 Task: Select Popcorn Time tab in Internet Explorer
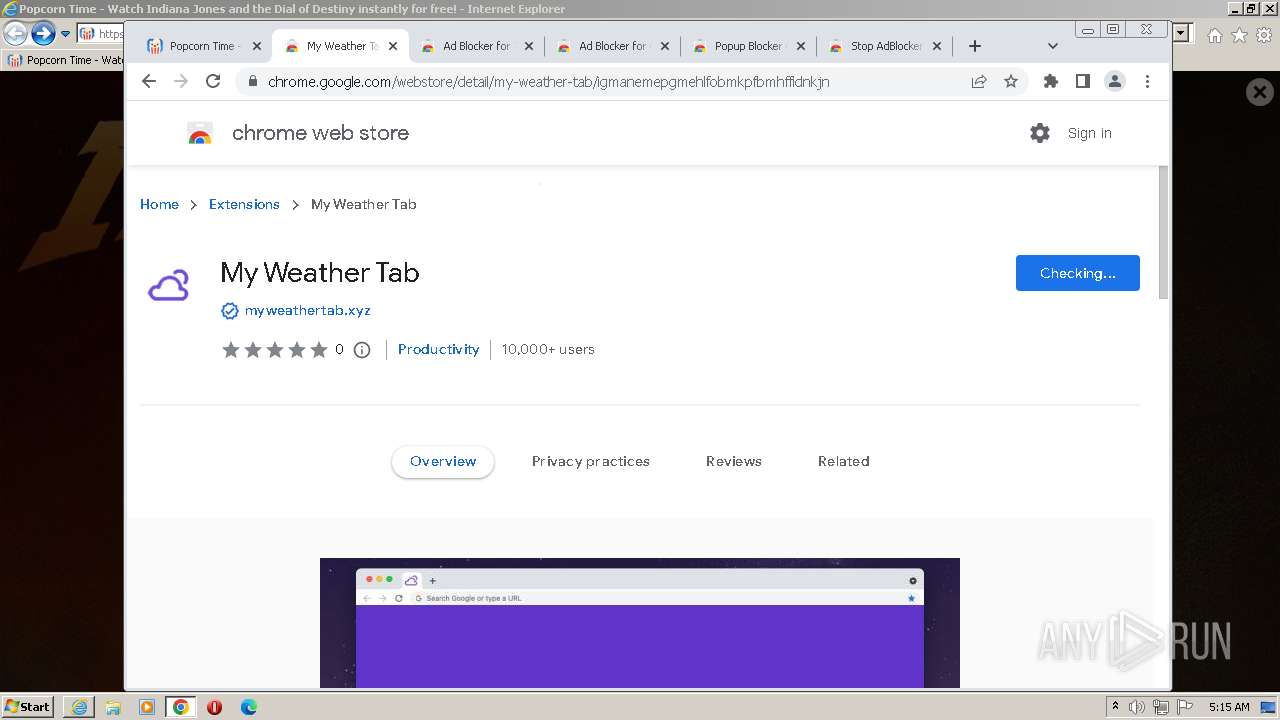pyautogui.click(x=64, y=60)
